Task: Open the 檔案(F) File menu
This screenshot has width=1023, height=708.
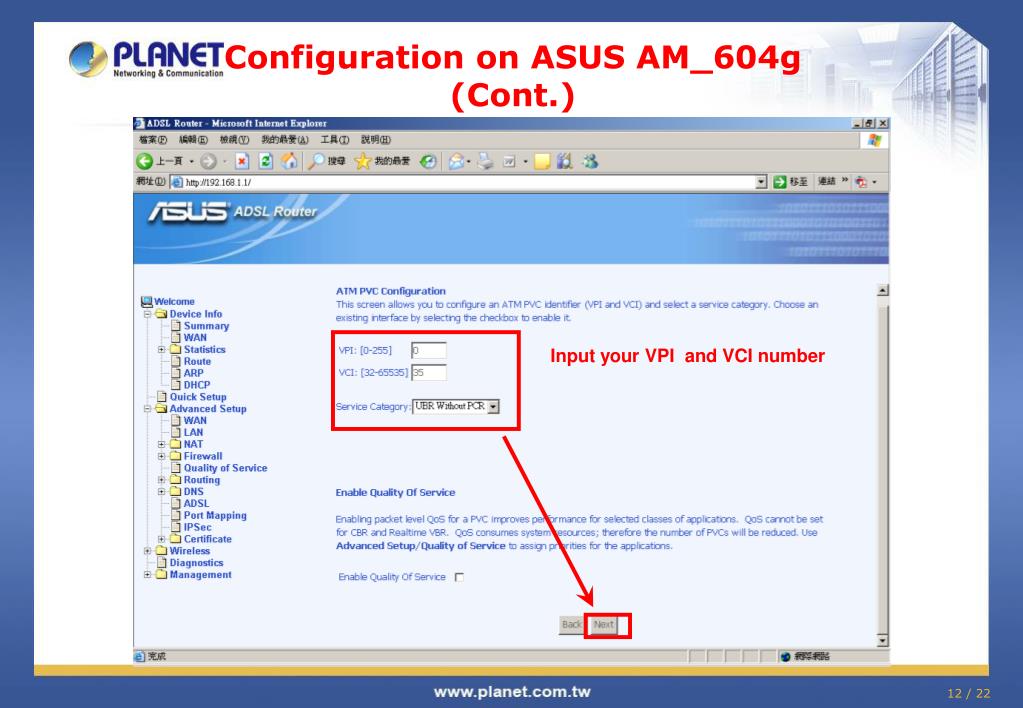Action: tap(153, 140)
